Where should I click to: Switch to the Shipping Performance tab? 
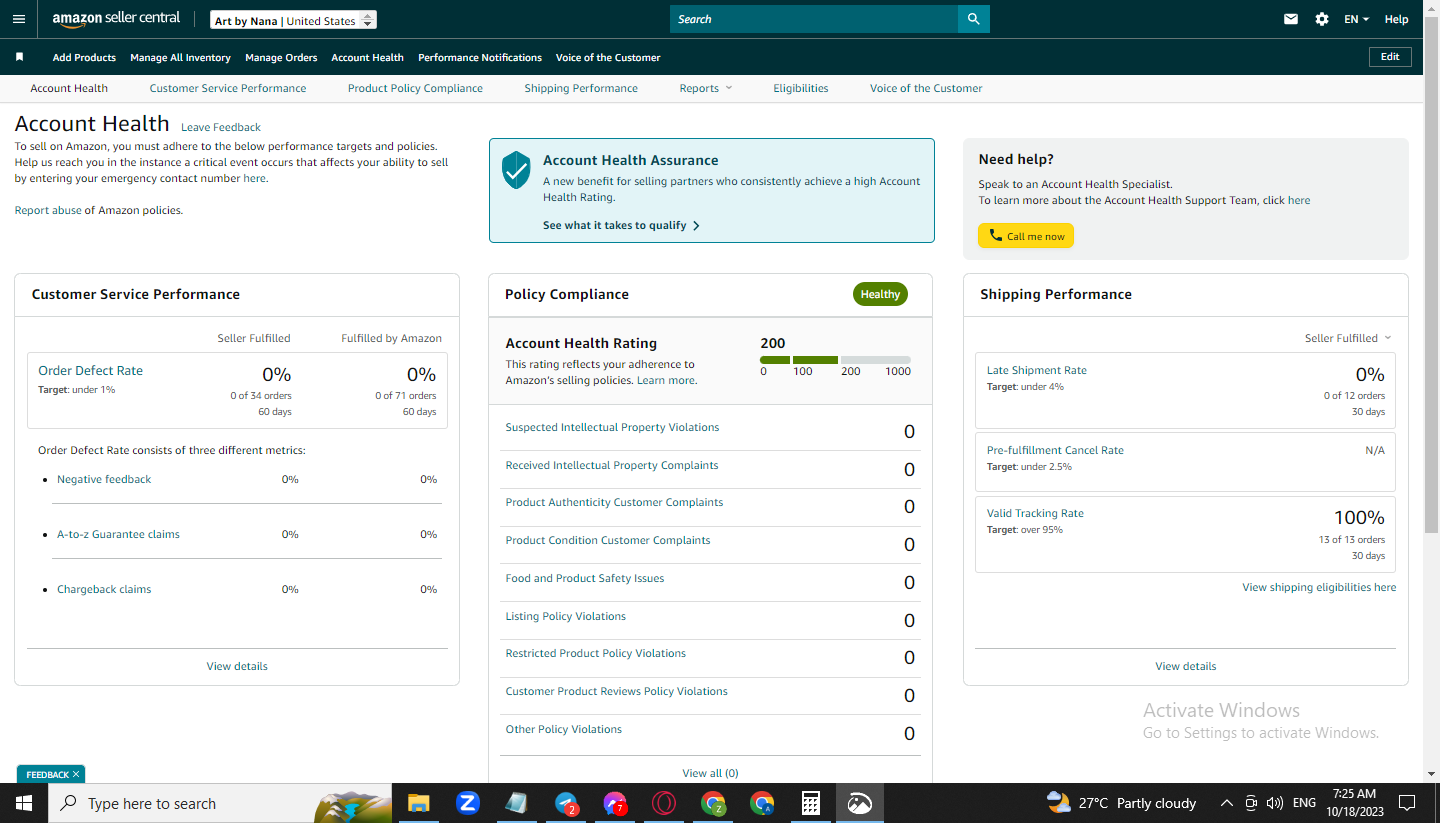[581, 88]
